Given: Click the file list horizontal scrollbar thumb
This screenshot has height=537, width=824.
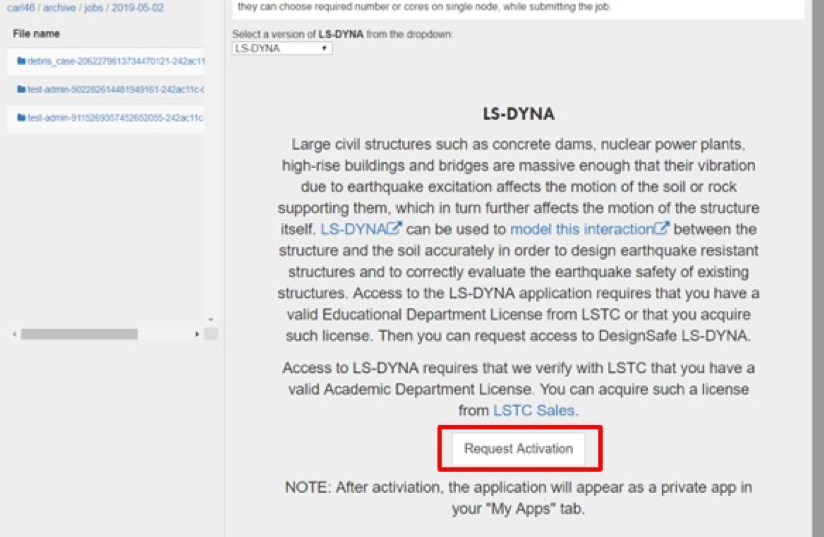Looking at the screenshot, I should pos(79,334).
